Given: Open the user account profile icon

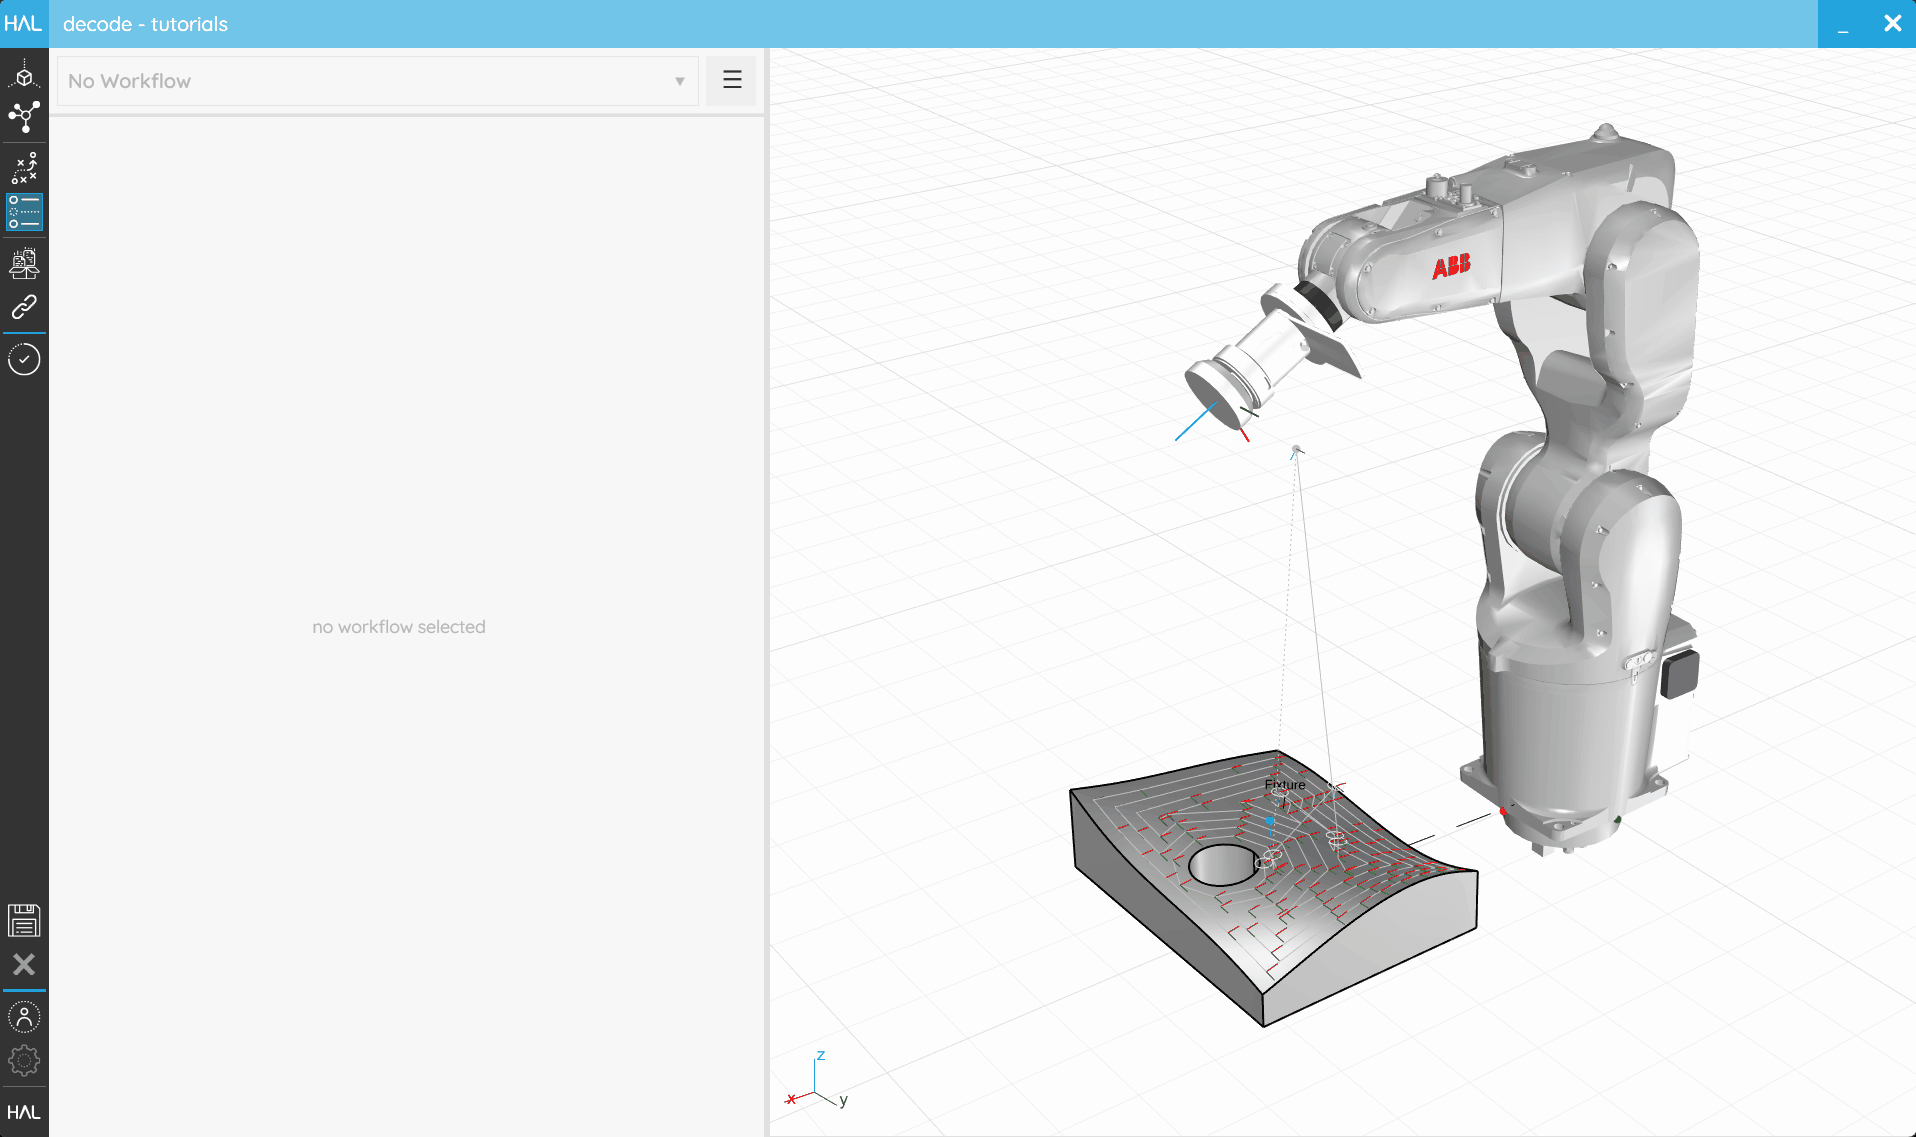Looking at the screenshot, I should 24,1017.
